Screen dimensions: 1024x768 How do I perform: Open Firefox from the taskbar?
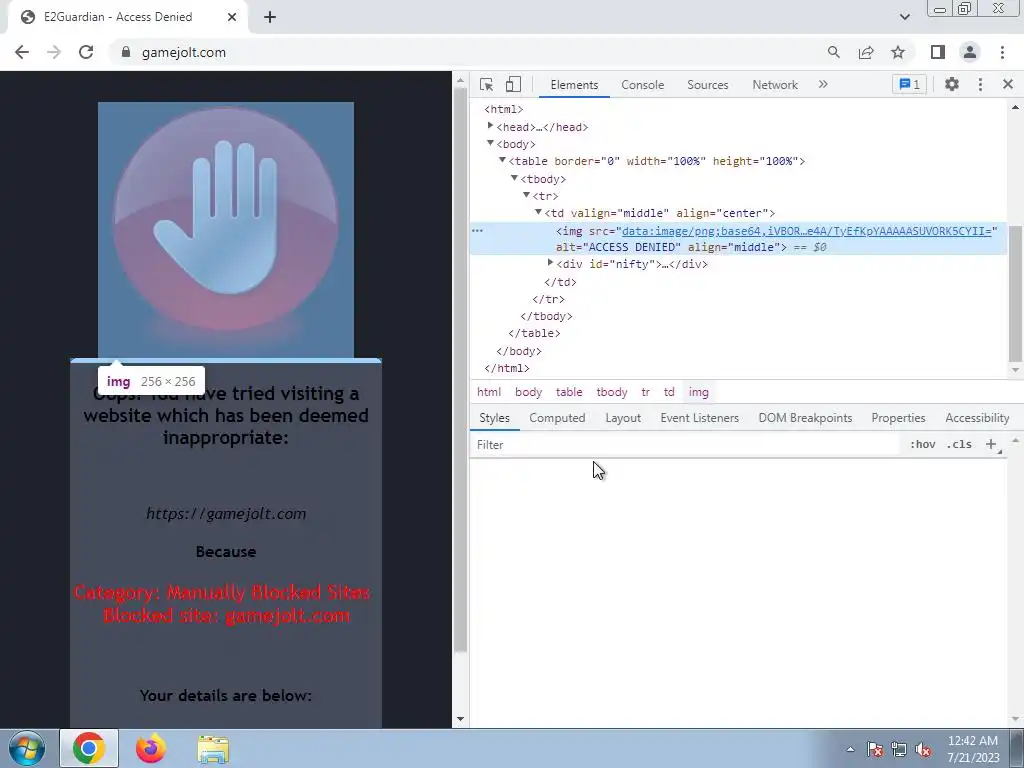click(x=151, y=748)
